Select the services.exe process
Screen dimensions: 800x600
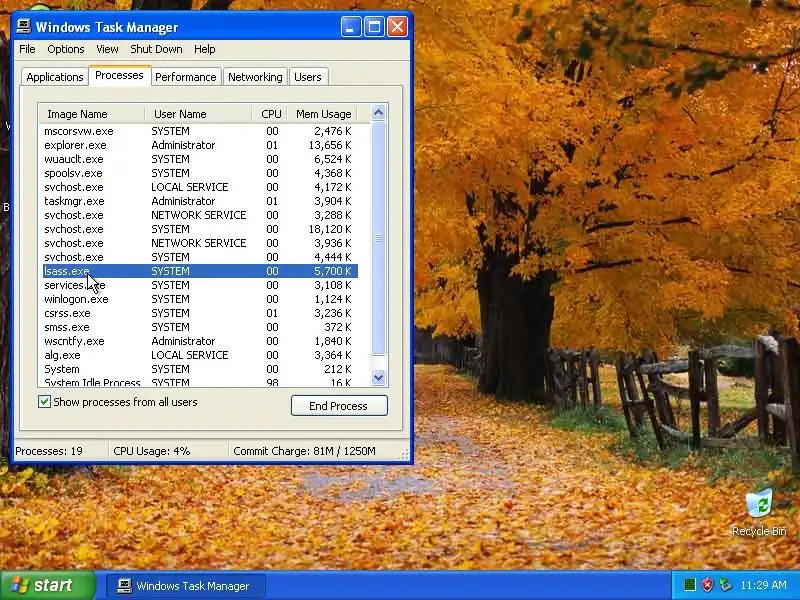click(x=200, y=285)
